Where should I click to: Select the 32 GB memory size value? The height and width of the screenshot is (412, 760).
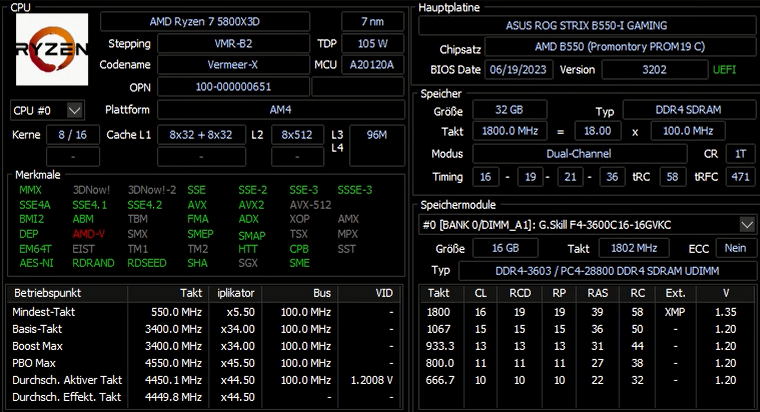click(x=509, y=110)
